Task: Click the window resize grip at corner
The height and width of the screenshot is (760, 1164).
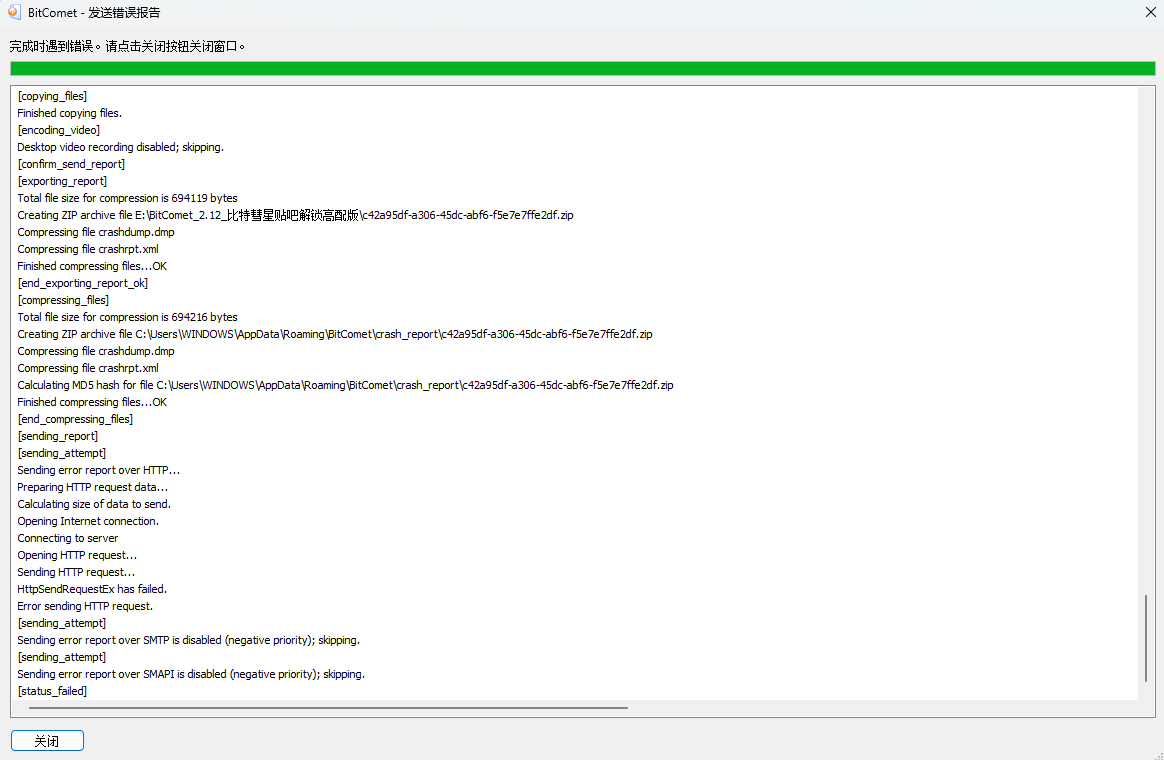Action: click(1158, 755)
